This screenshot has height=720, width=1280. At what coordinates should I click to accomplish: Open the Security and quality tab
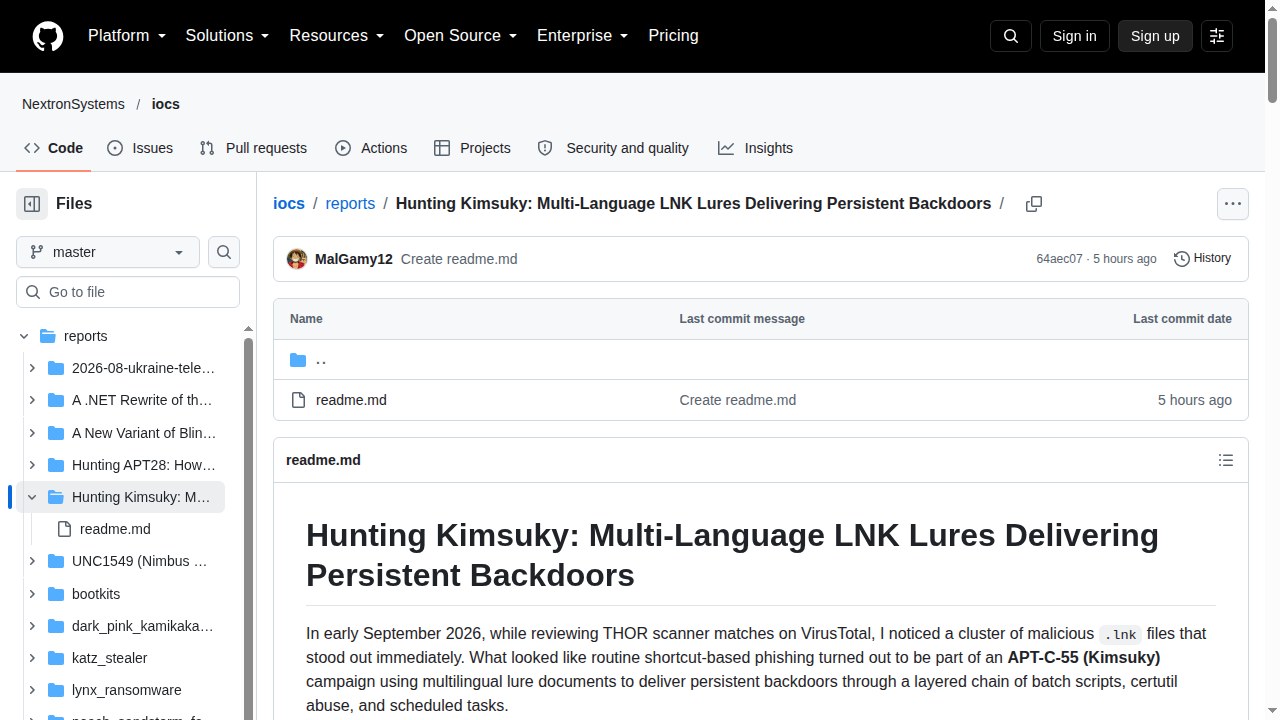[x=613, y=148]
